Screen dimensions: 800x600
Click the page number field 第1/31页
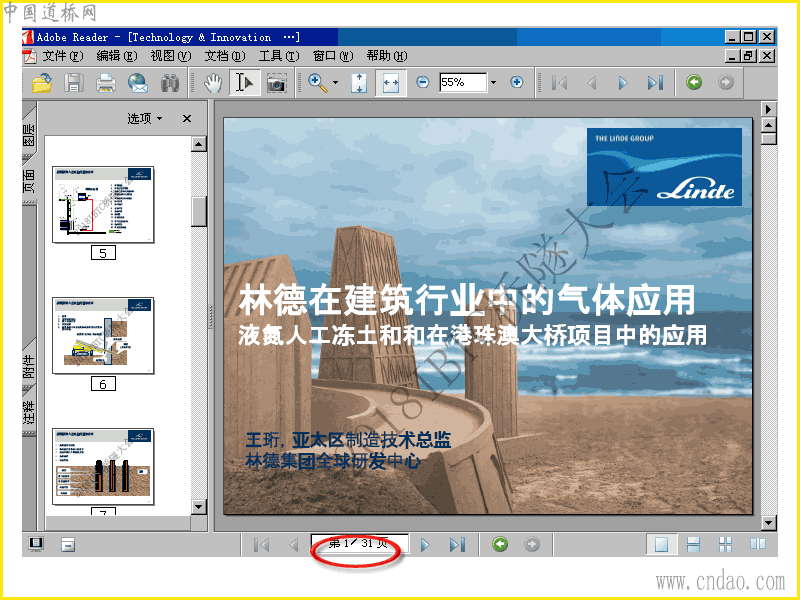pos(360,543)
